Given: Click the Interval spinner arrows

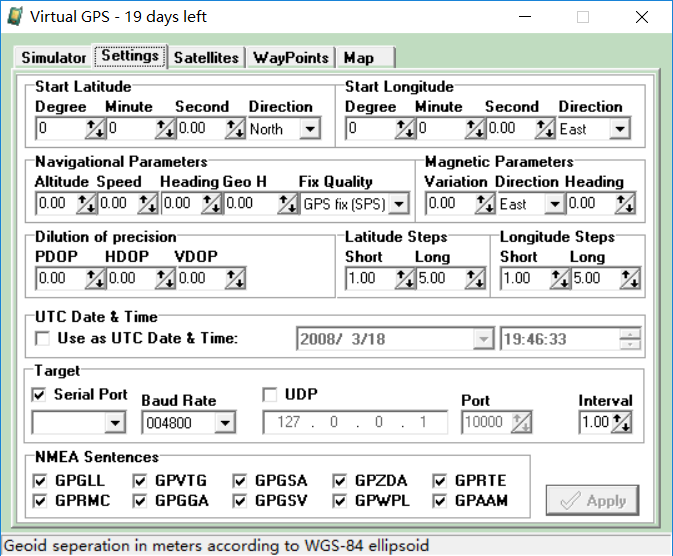Looking at the screenshot, I should click(x=621, y=422).
